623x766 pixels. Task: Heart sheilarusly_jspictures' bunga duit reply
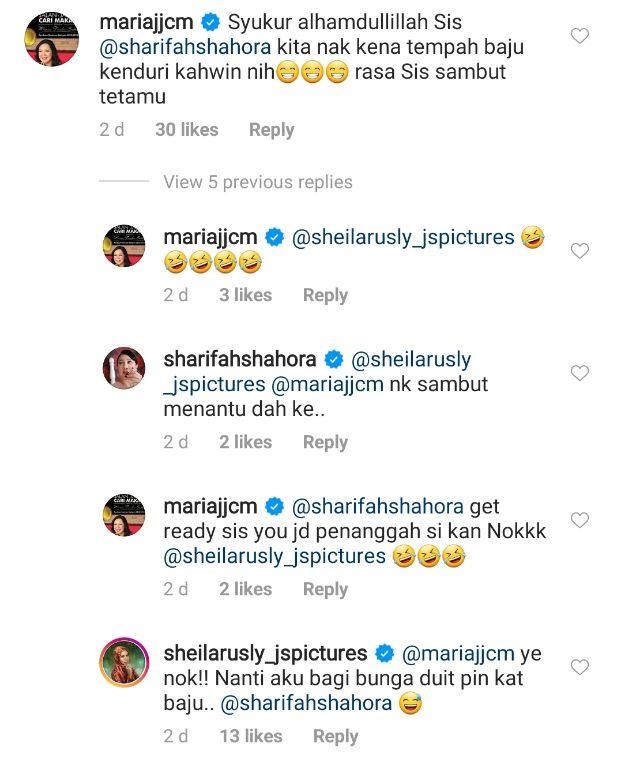(579, 666)
